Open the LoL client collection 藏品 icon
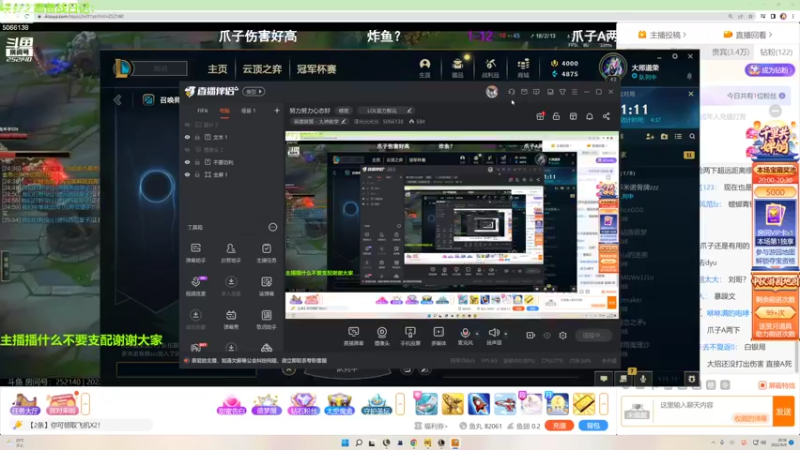The height and width of the screenshot is (450, 800). coord(458,68)
